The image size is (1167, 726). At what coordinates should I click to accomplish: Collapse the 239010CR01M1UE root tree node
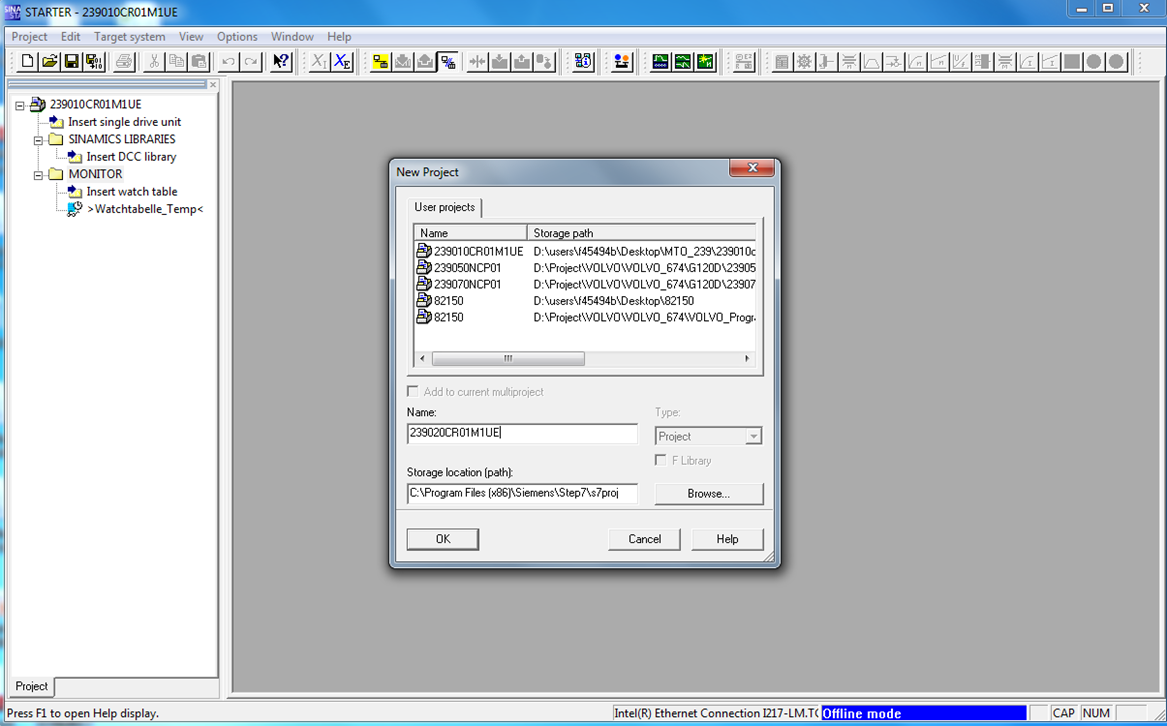(x=19, y=105)
